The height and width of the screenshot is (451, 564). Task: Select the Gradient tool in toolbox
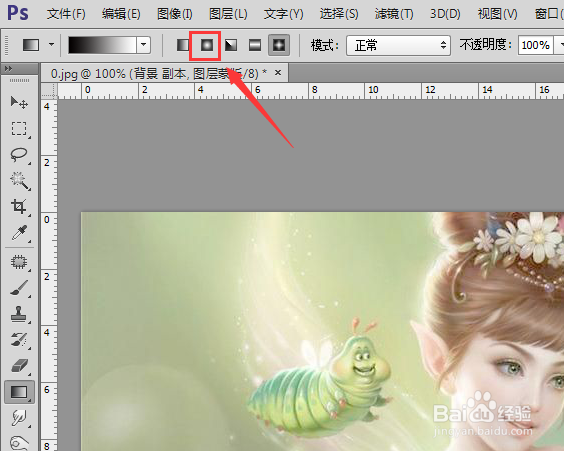point(19,392)
